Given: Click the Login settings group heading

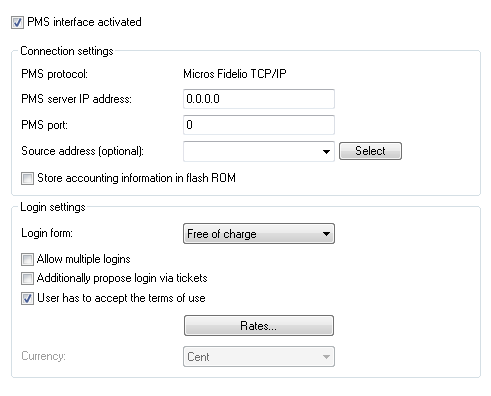Looking at the screenshot, I should 53,207.
